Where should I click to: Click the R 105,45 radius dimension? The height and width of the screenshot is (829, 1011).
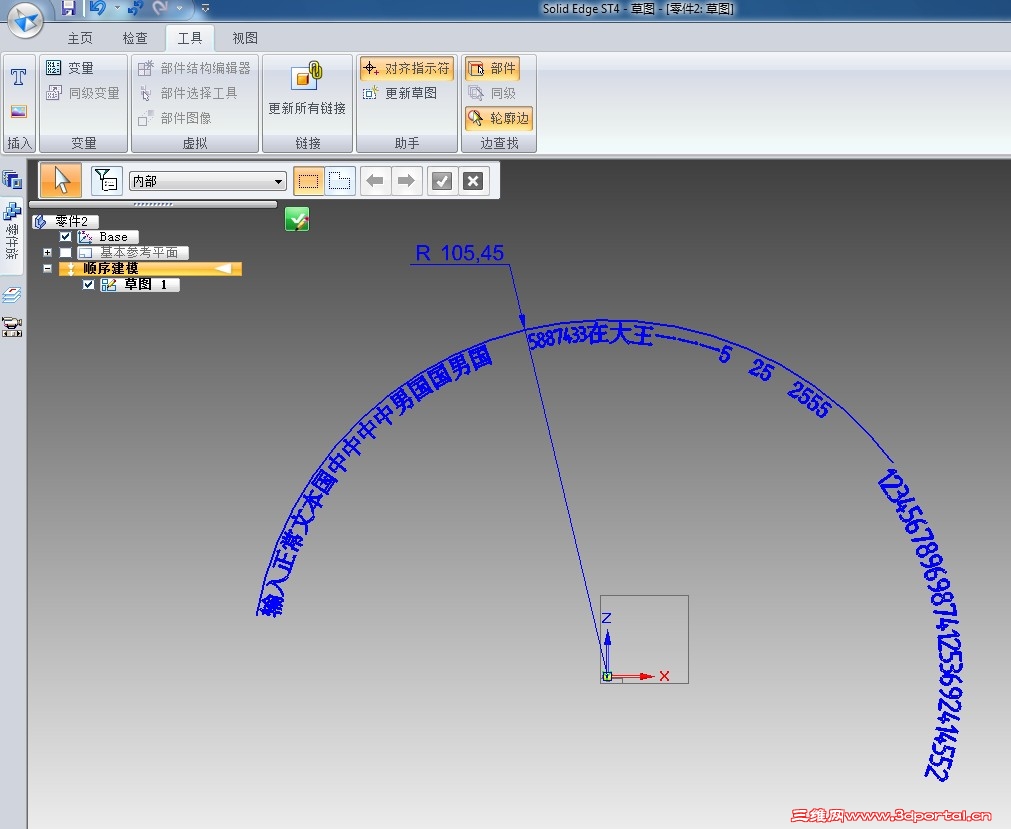click(459, 253)
